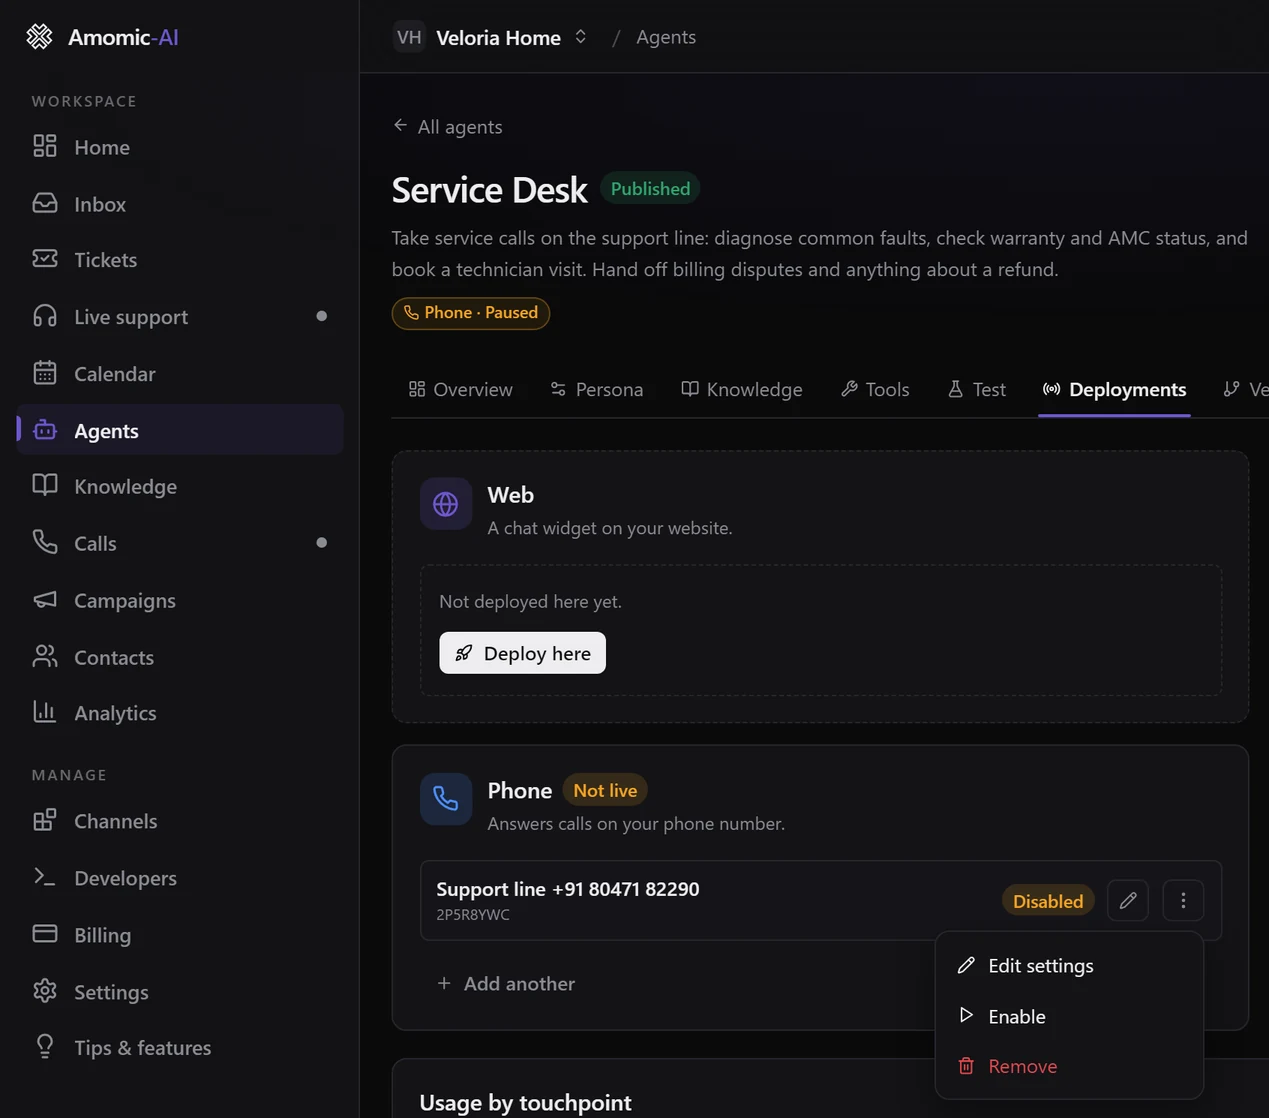
Task: Open Channels under Manage
Action: point(180,821)
